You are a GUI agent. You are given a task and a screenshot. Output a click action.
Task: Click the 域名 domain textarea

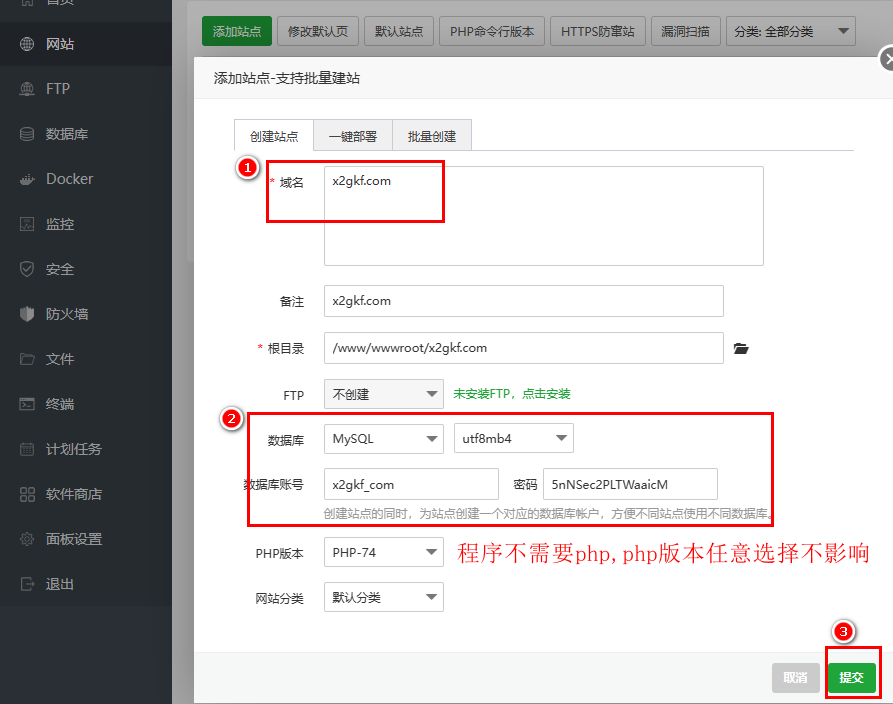(543, 216)
